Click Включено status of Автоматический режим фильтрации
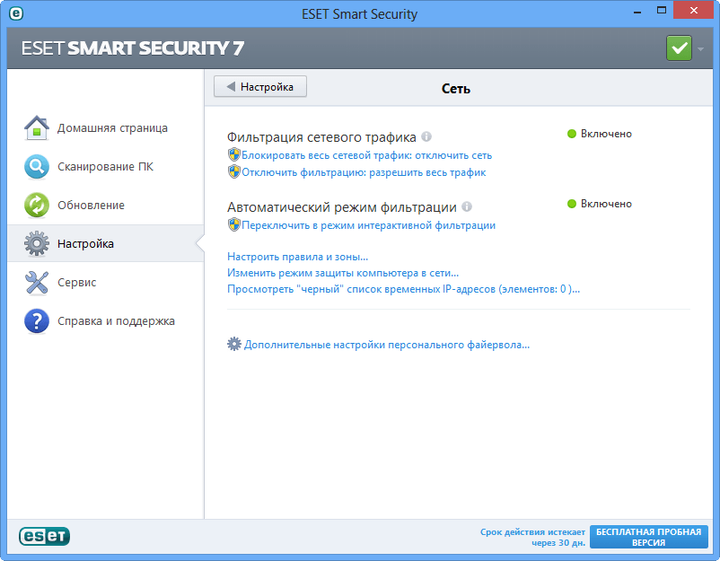 point(600,203)
